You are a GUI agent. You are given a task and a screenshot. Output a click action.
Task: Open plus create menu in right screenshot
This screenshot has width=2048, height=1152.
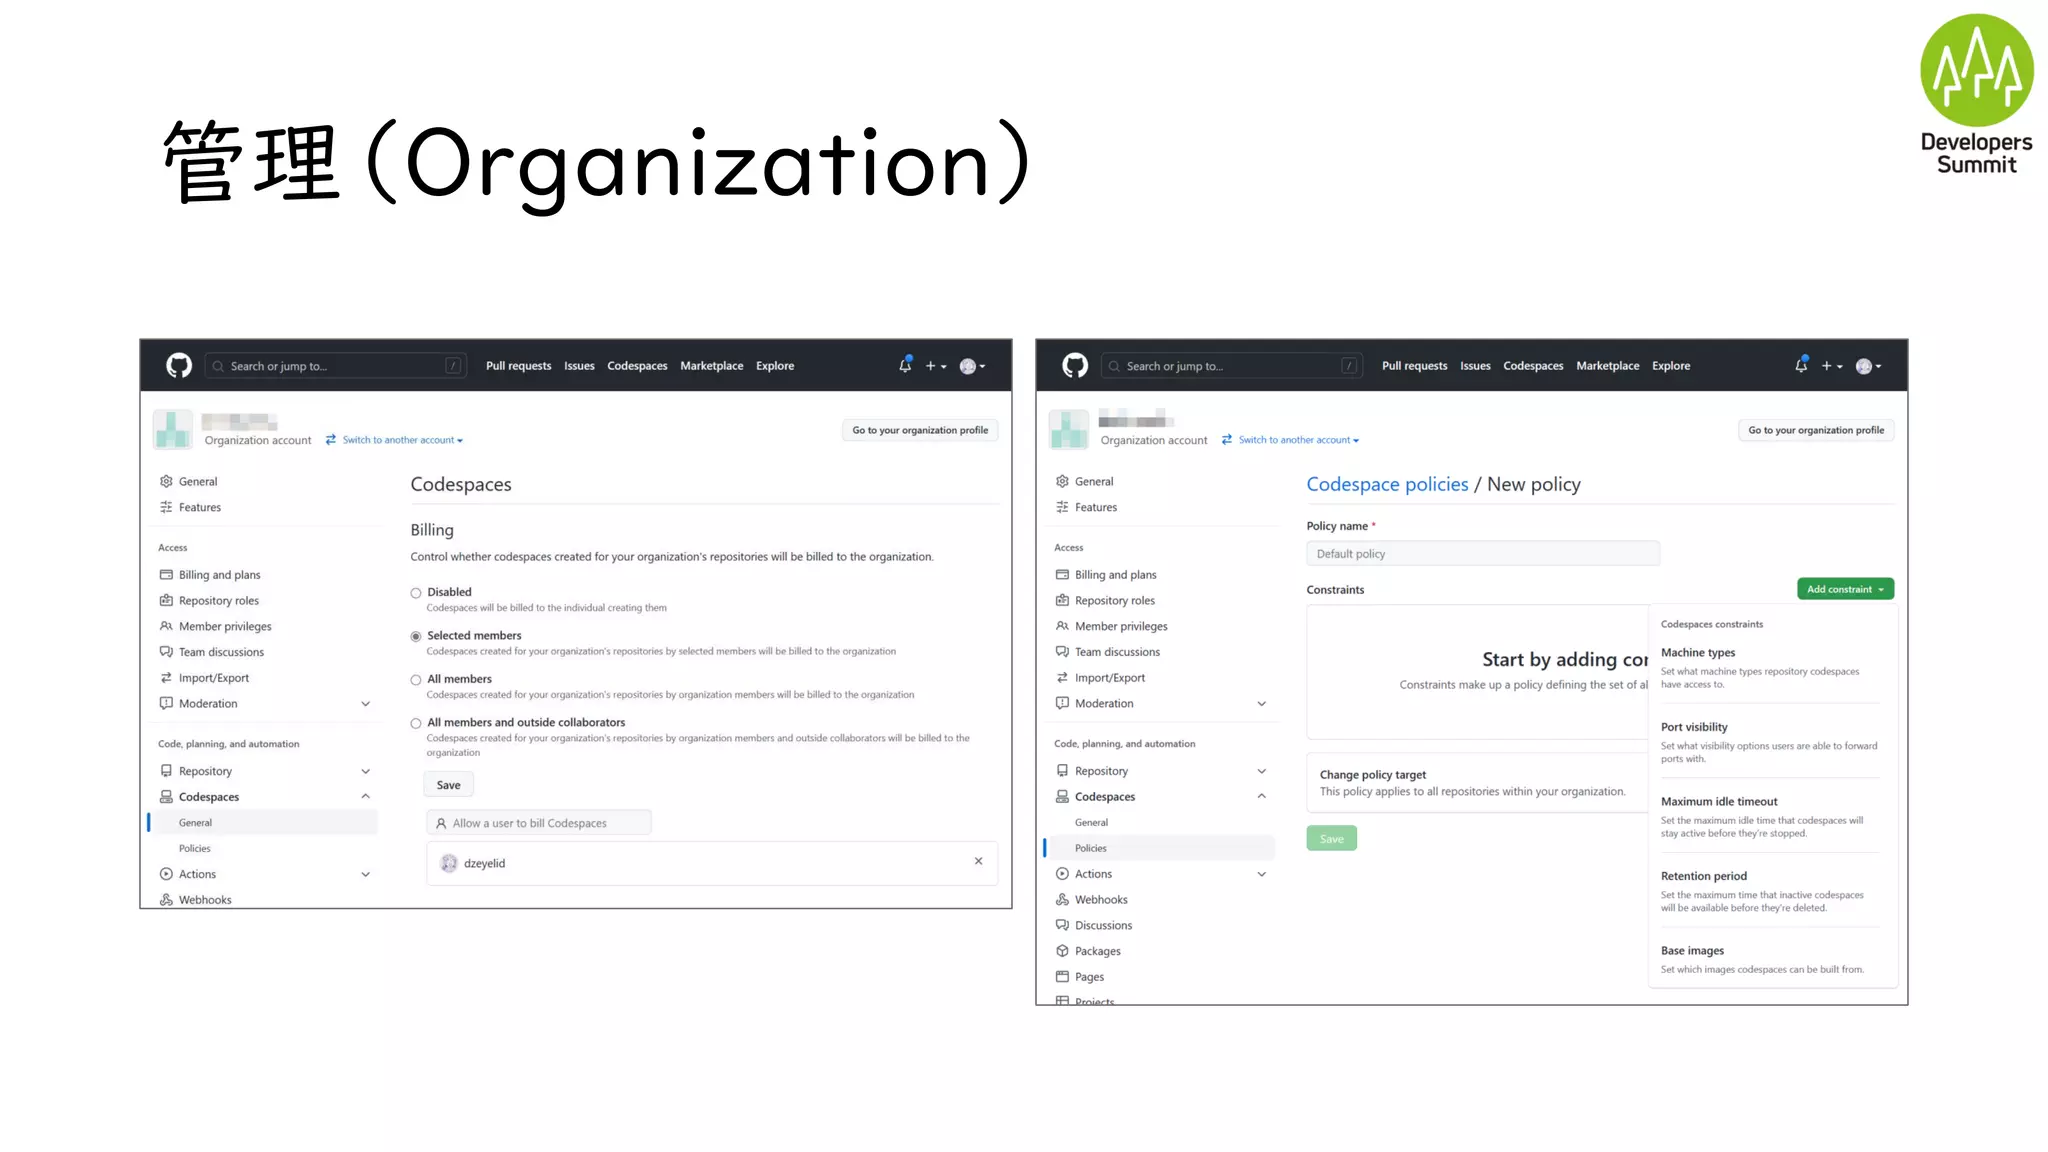coord(1831,366)
